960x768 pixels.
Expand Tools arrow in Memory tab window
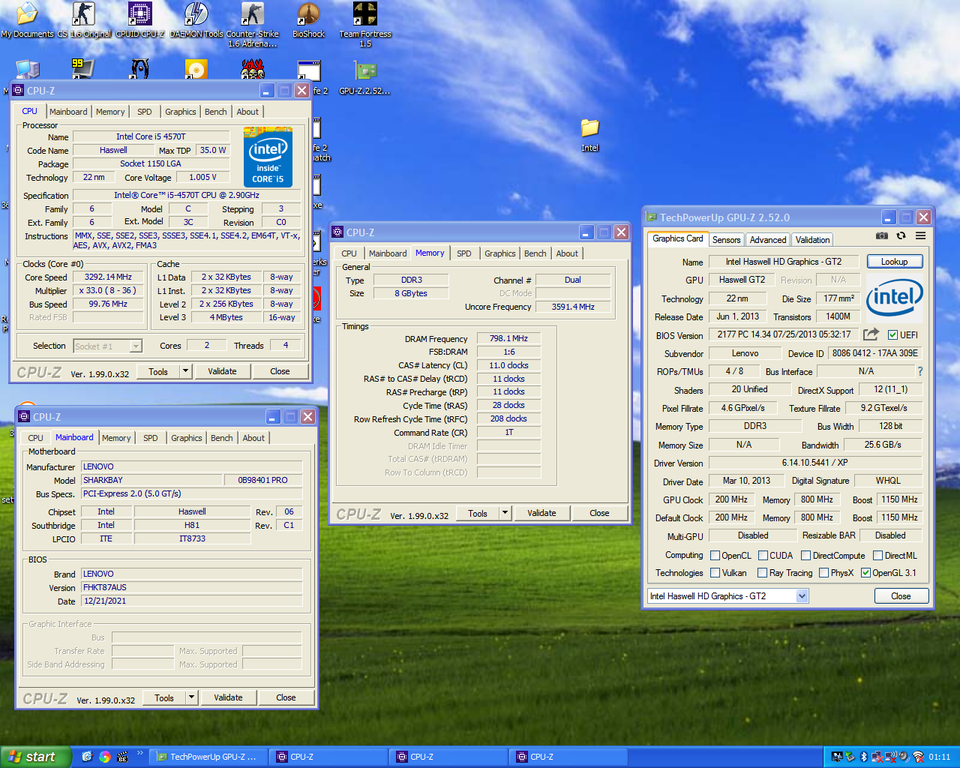[505, 513]
